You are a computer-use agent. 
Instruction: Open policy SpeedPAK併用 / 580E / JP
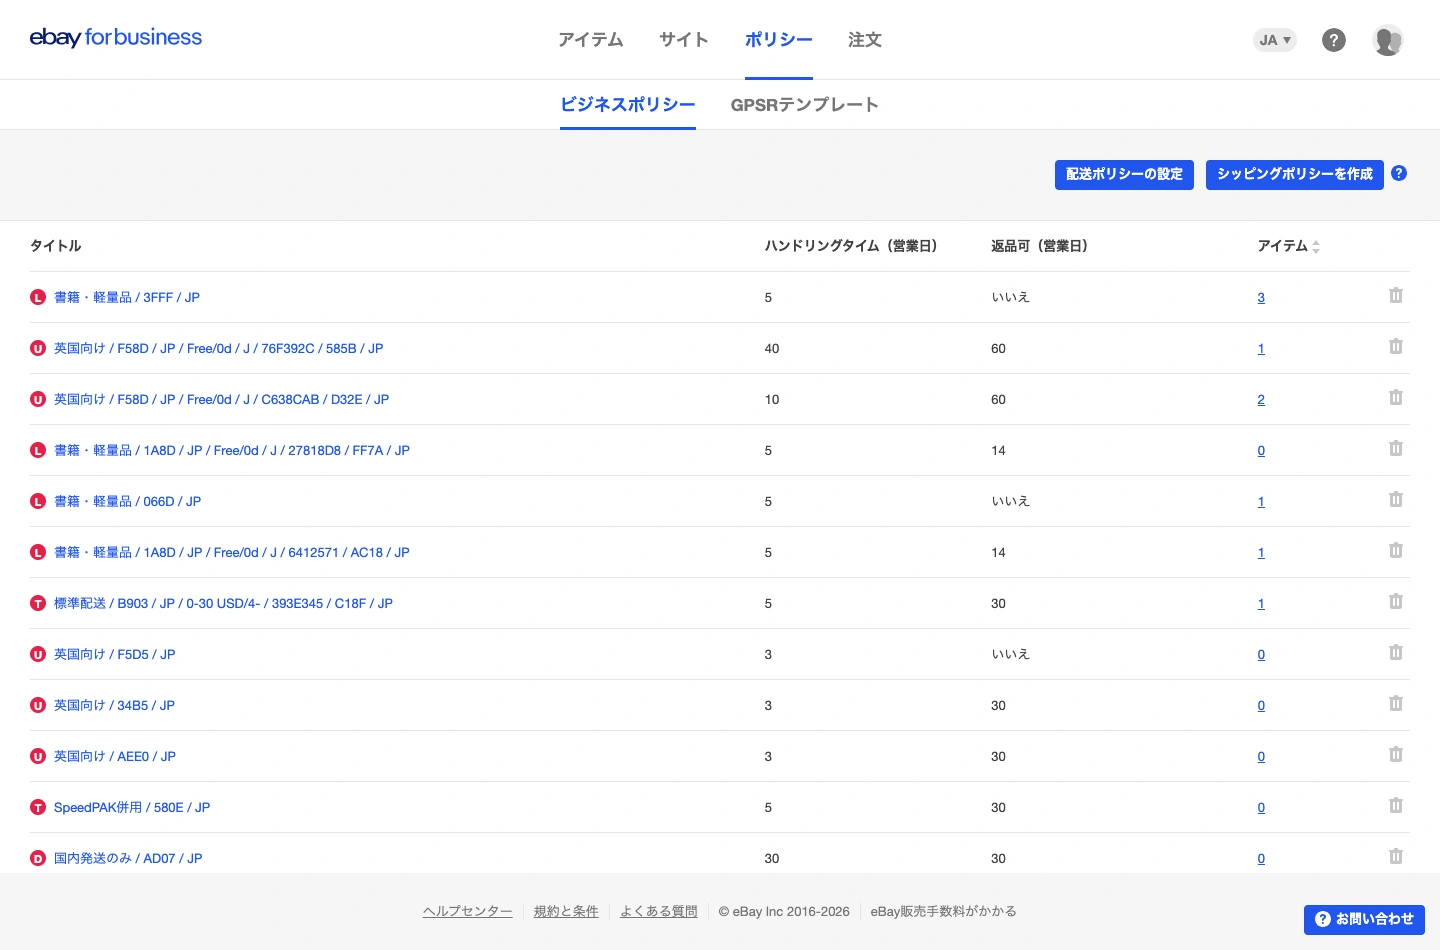[x=132, y=807]
